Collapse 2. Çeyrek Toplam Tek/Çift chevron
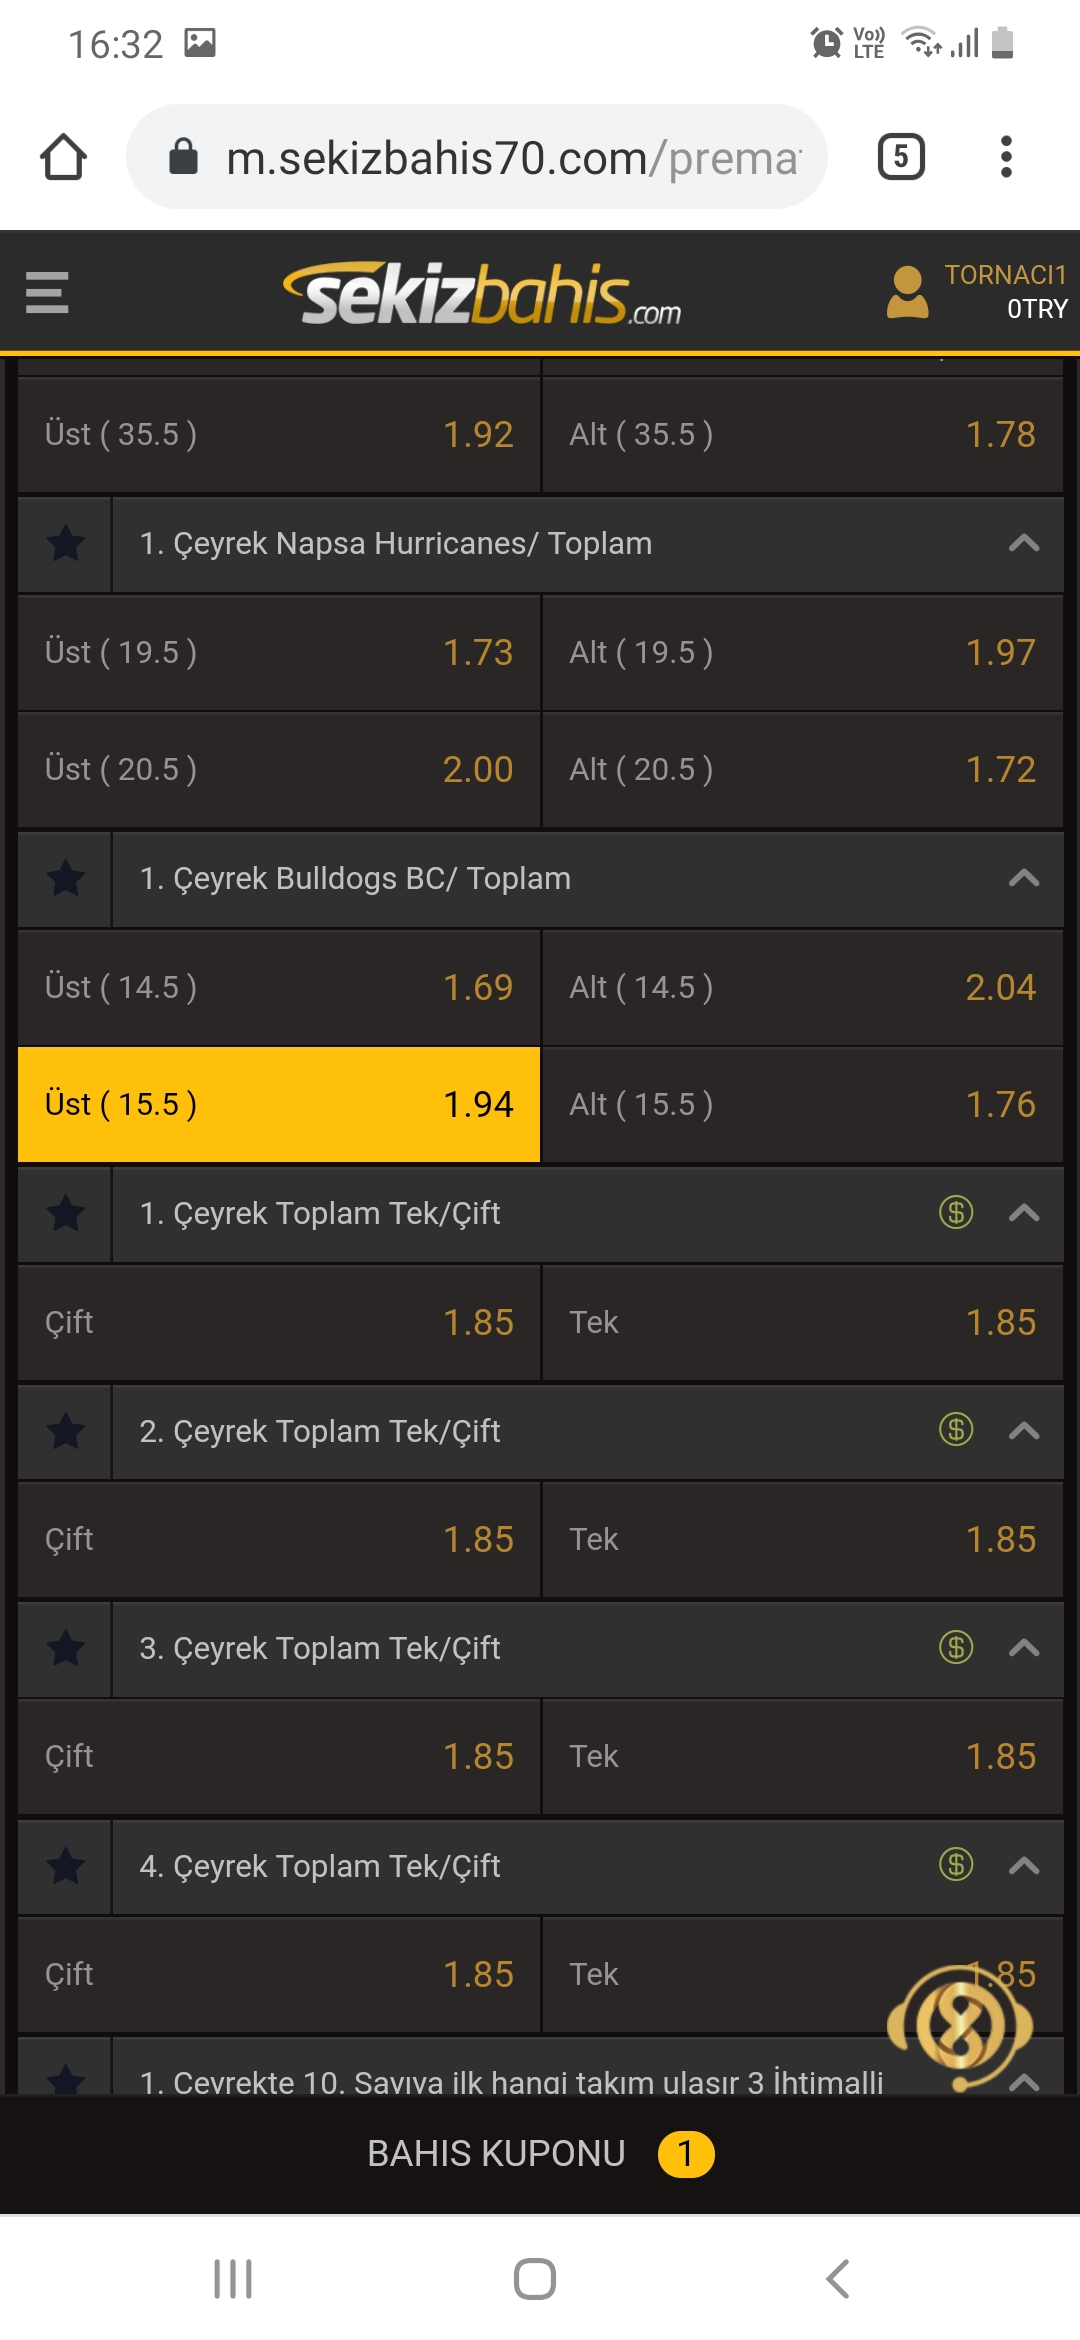This screenshot has width=1080, height=2340. [1024, 1431]
